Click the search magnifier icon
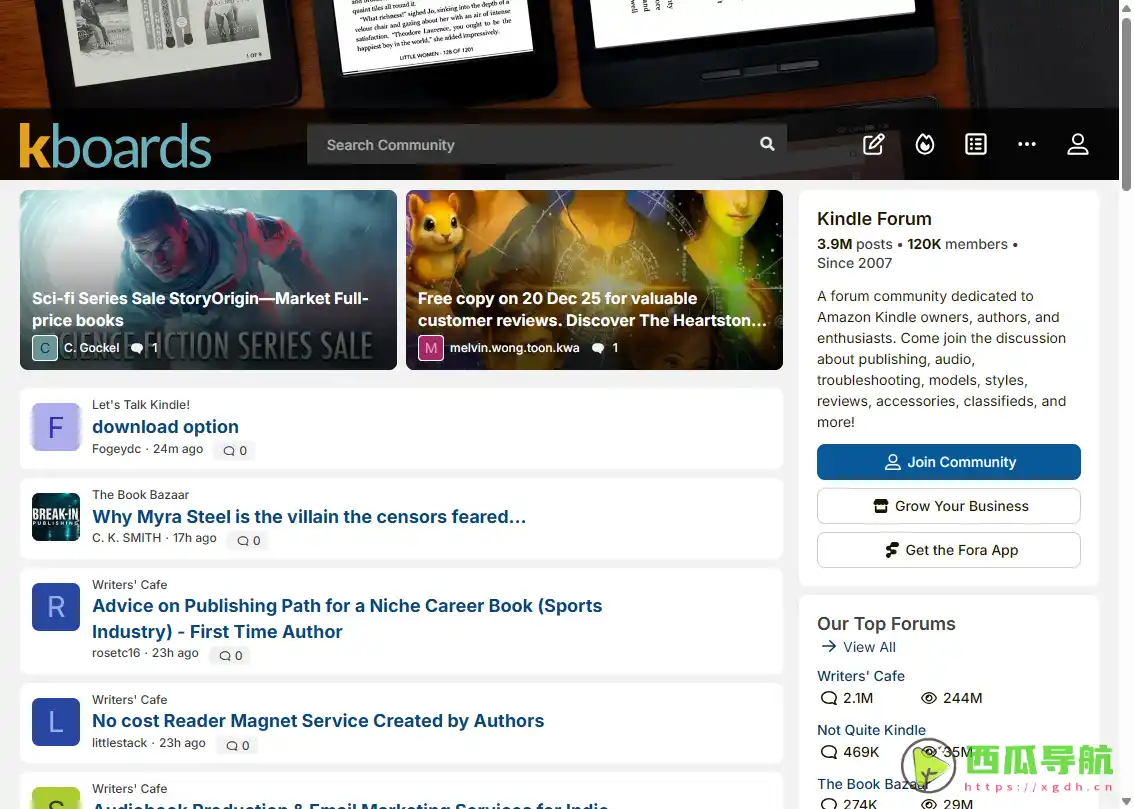Viewport: 1134px width, 809px height. [x=767, y=144]
